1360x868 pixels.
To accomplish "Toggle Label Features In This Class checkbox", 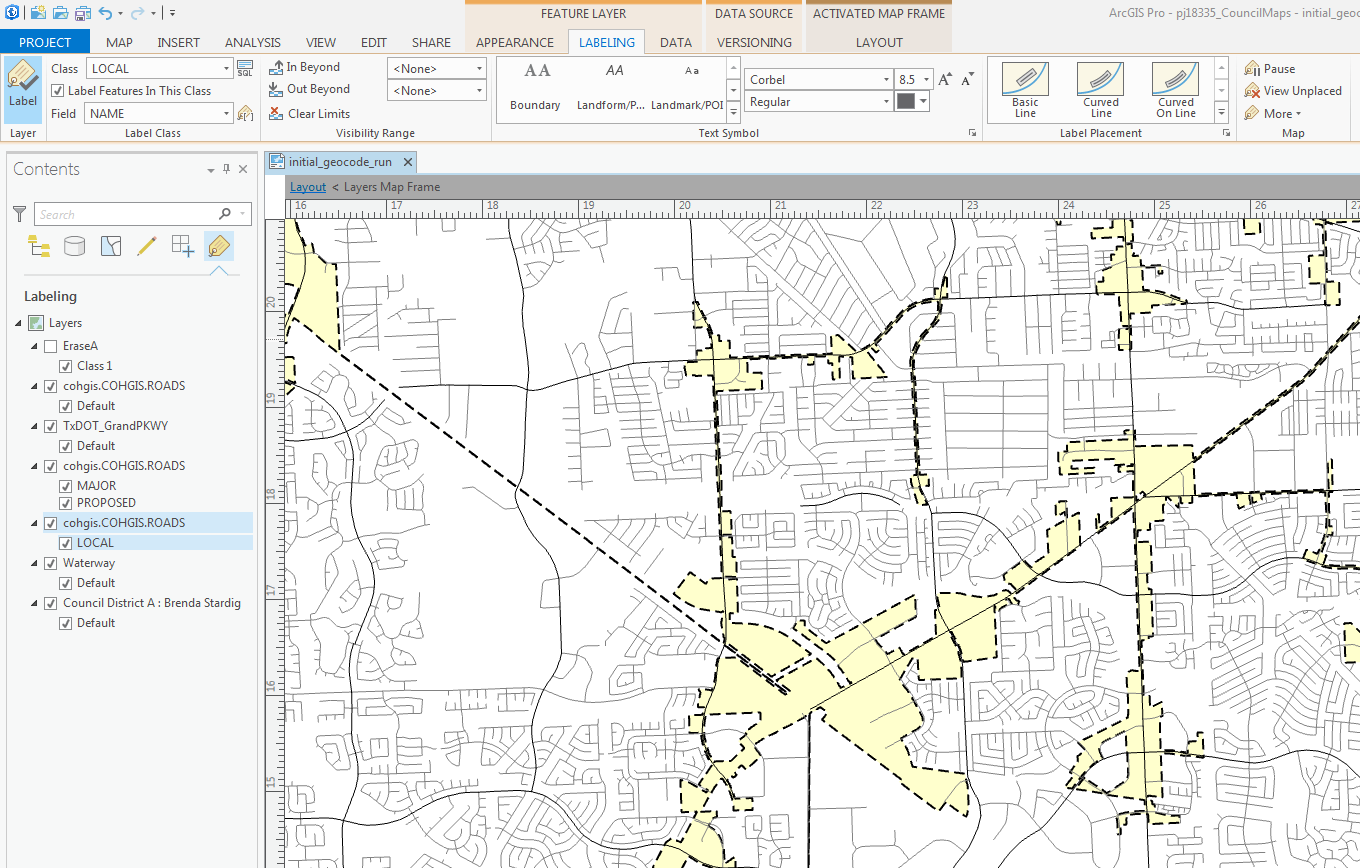I will click(58, 91).
